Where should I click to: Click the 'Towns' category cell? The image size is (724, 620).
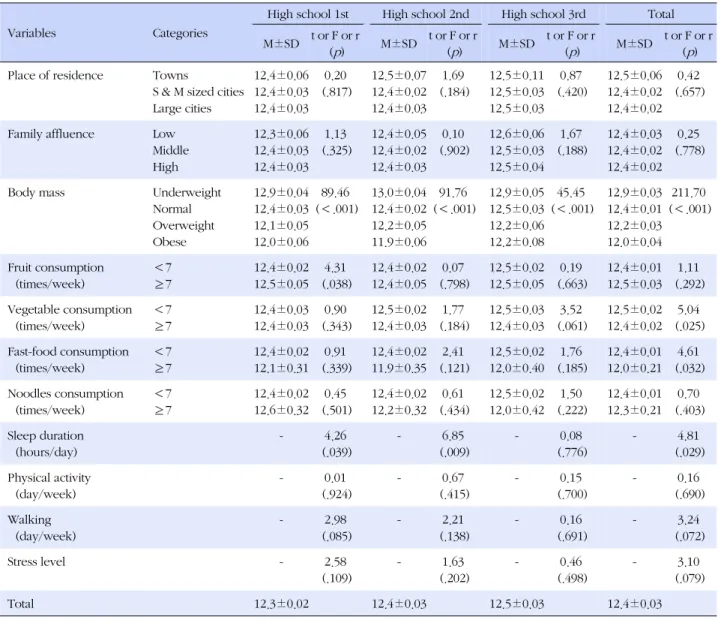pos(170,75)
